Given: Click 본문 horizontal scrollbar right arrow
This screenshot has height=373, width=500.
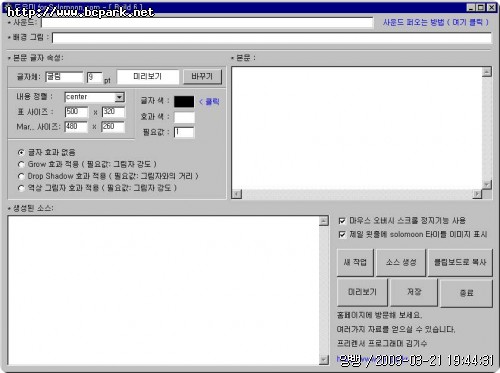Looking at the screenshot, I should pos(477,194).
